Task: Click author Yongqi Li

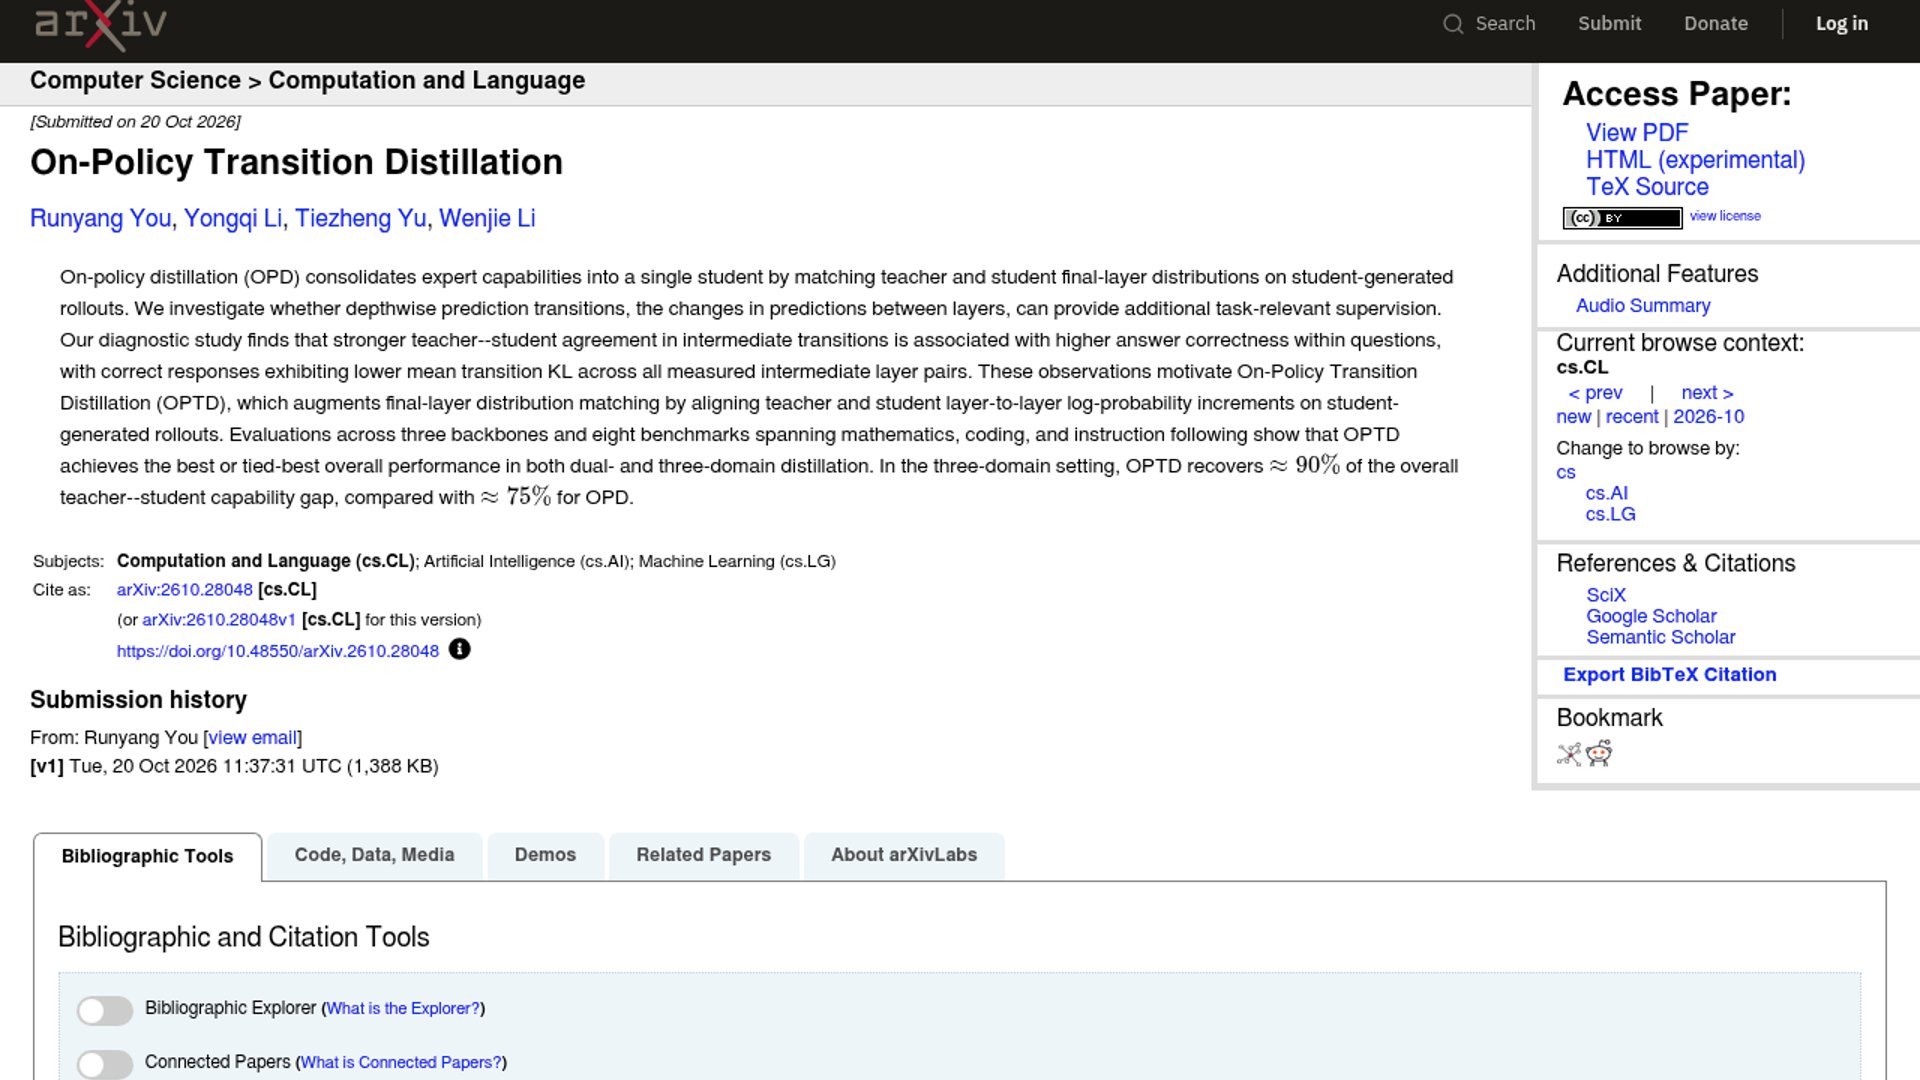Action: click(x=233, y=218)
